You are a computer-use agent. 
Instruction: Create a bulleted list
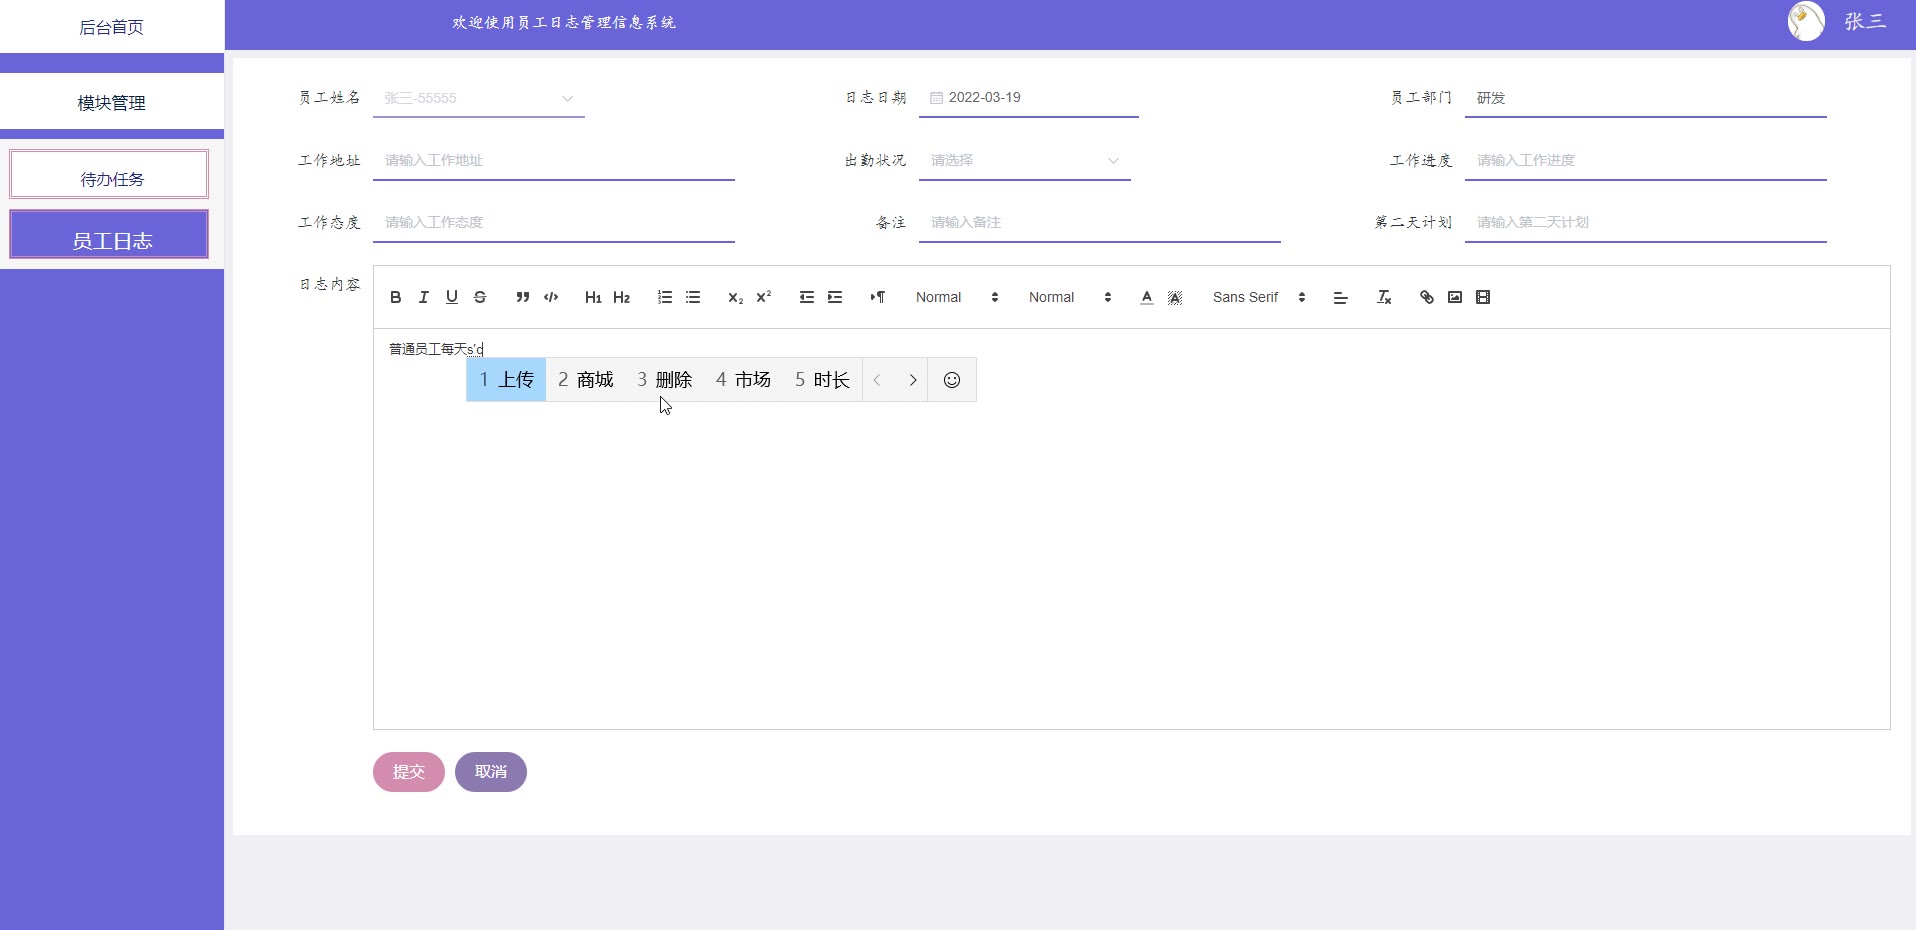click(693, 297)
